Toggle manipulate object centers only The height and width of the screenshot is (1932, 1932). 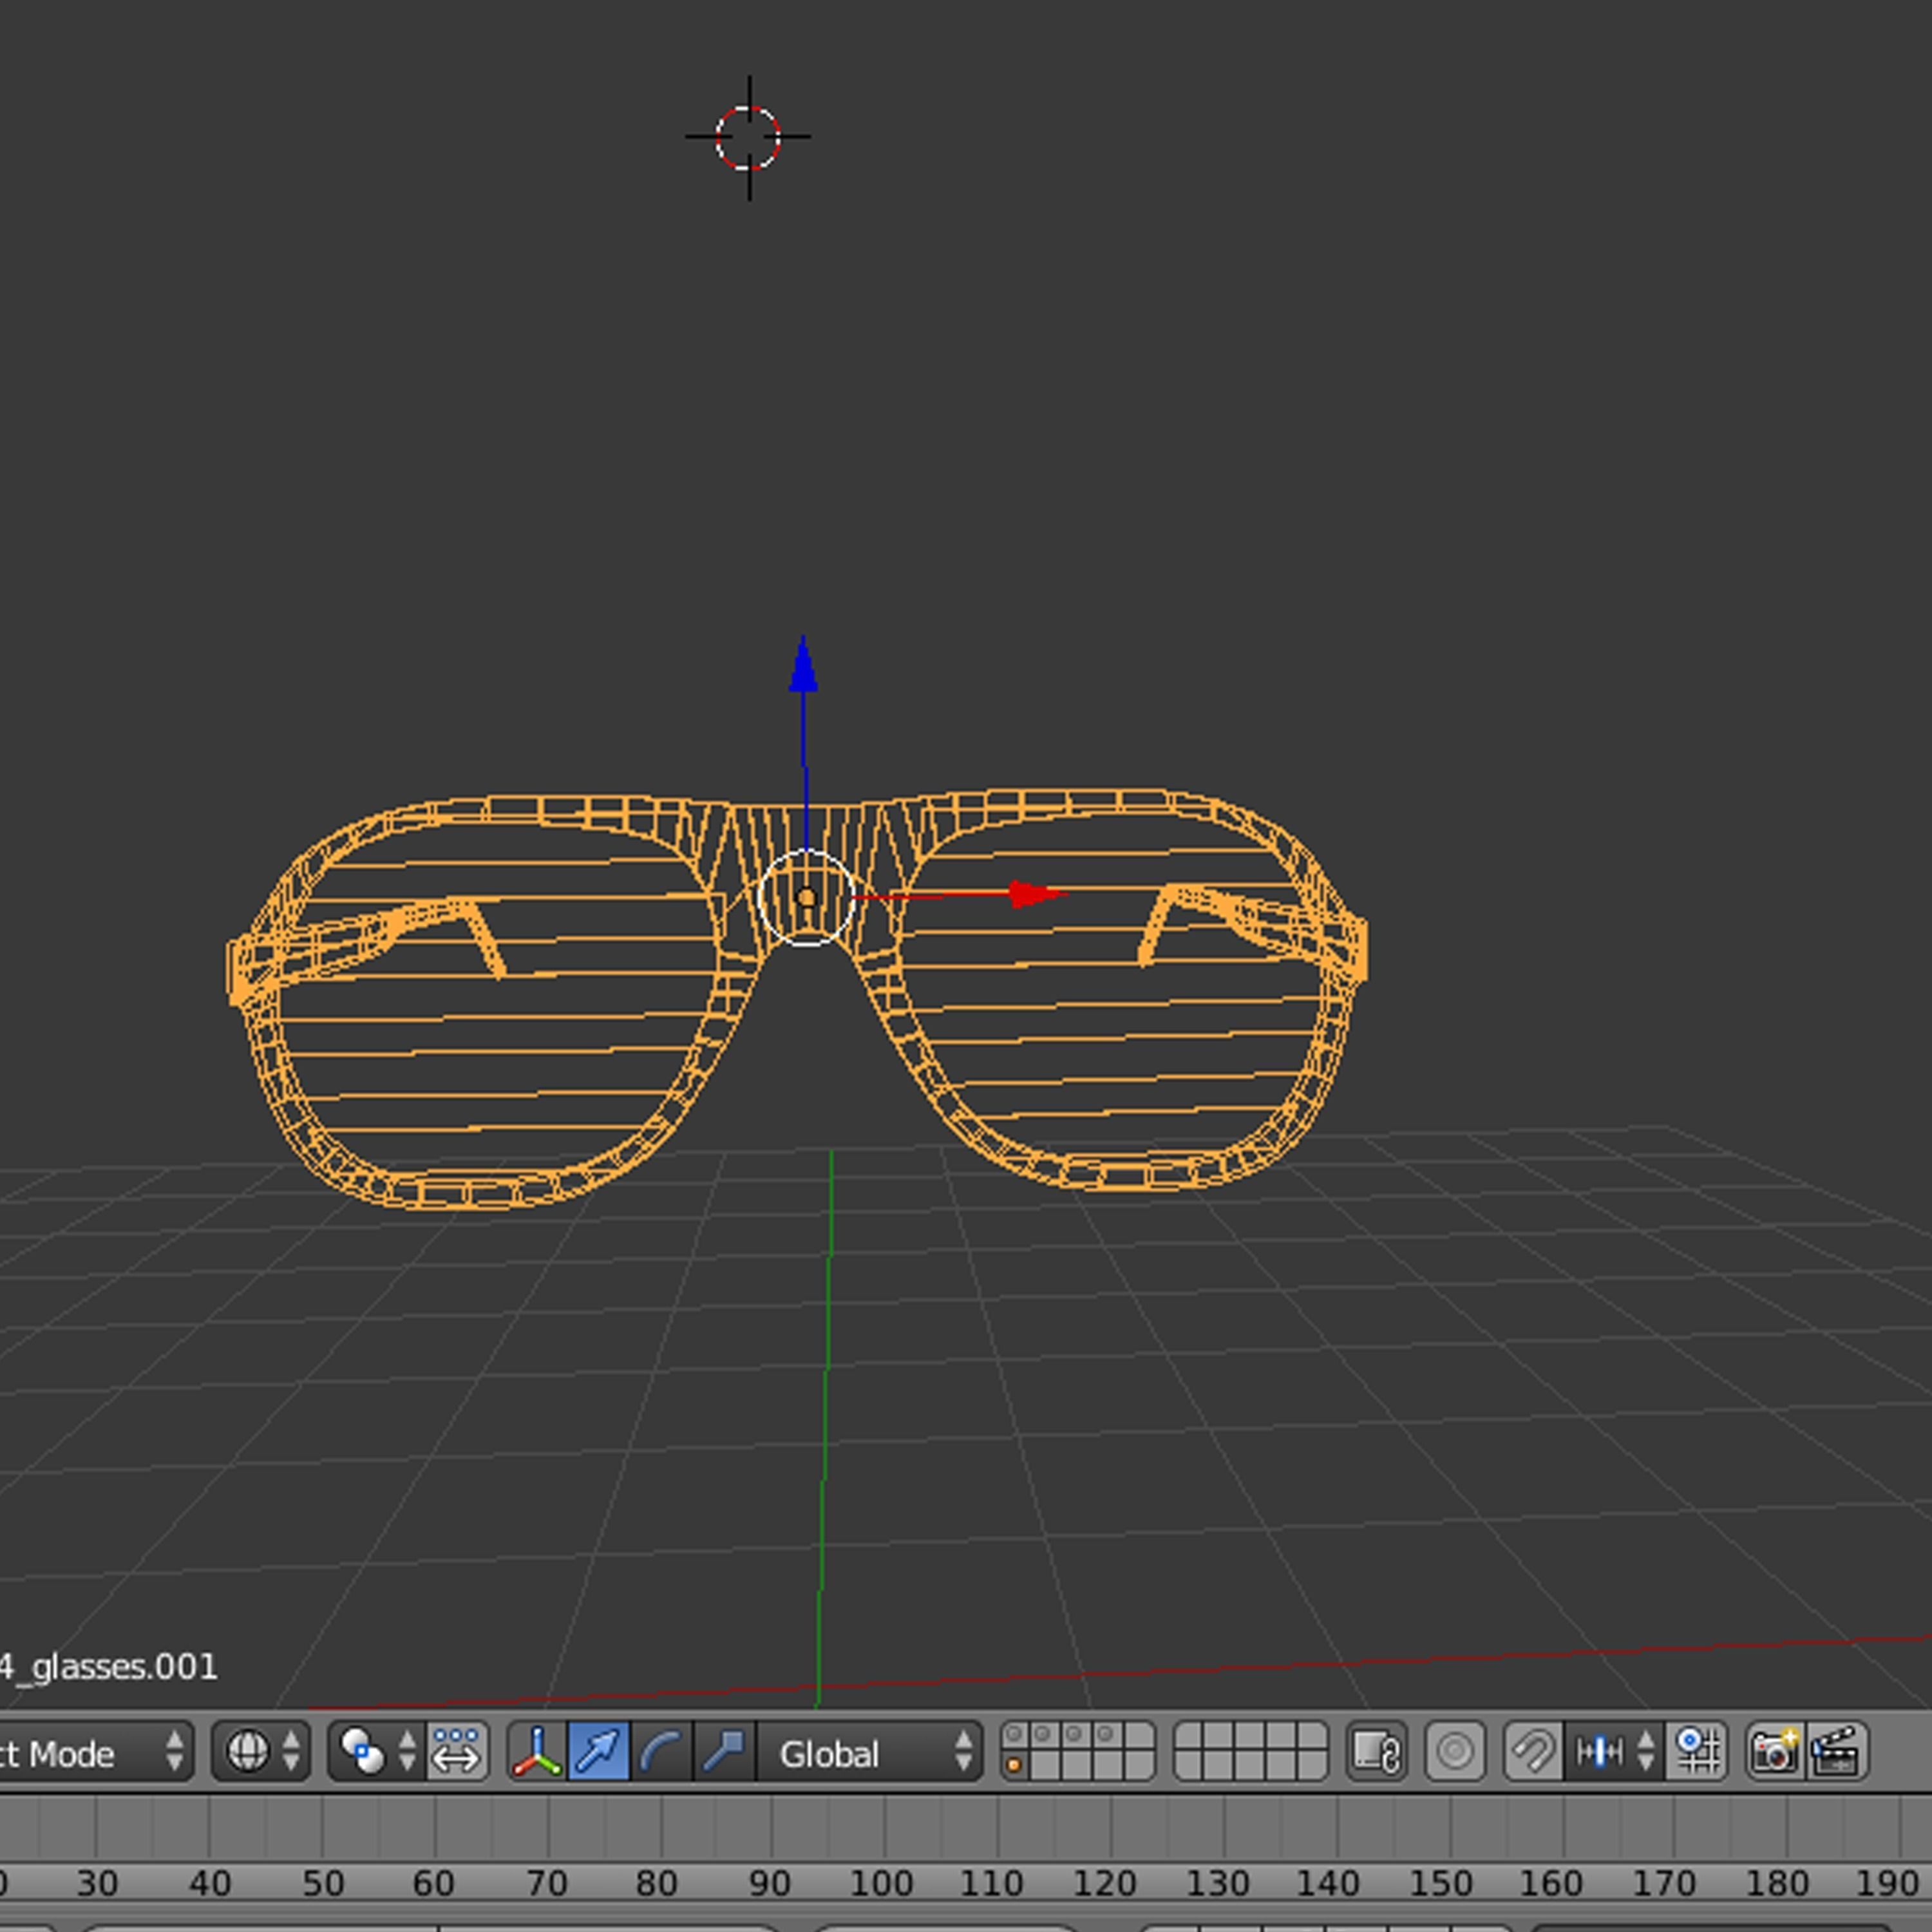458,1752
